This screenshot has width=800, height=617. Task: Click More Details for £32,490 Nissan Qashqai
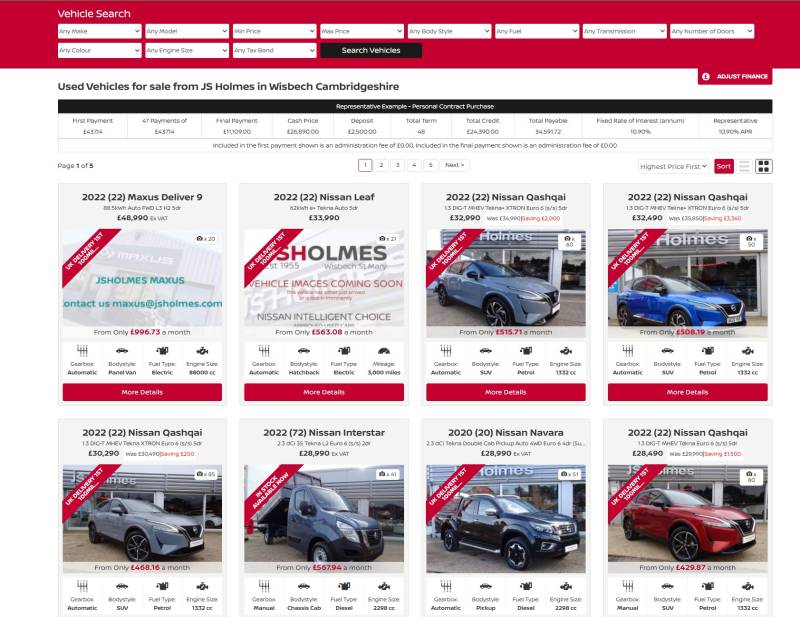point(688,392)
